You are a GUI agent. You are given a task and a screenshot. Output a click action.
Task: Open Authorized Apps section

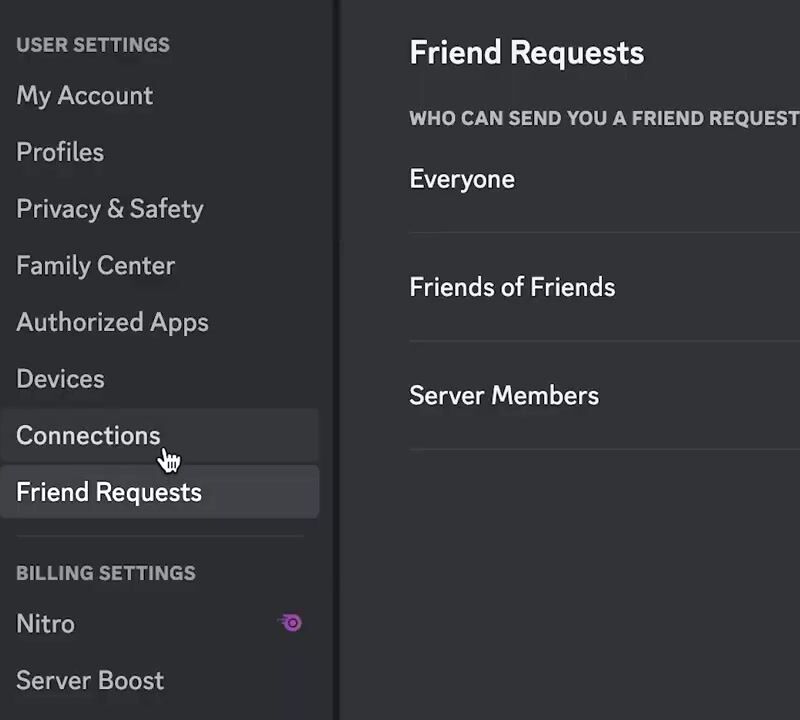pos(112,322)
